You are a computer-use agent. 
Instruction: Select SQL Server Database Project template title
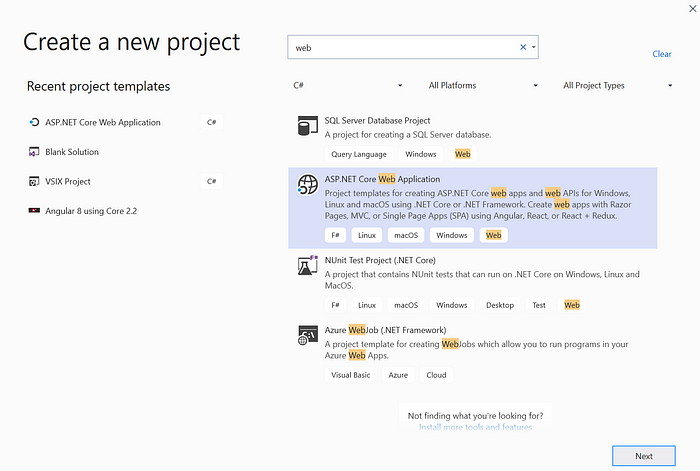pos(377,121)
